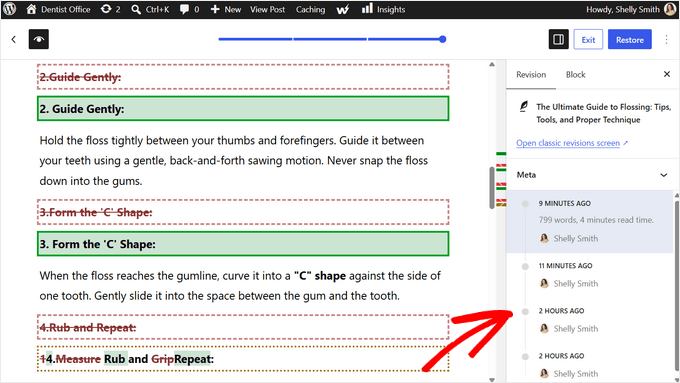Open comments bubble showing 0
This screenshot has width=680, height=383.
point(190,9)
